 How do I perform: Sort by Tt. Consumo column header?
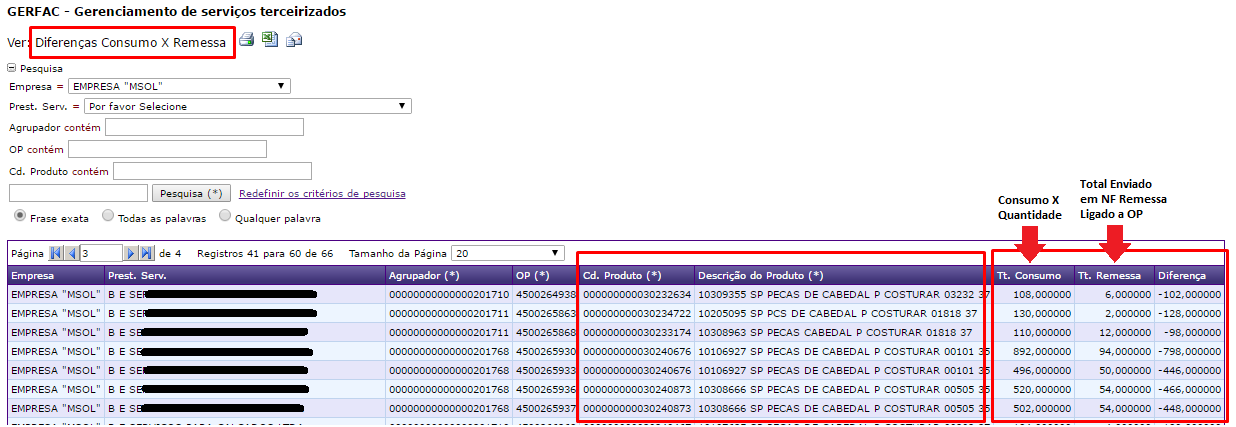pyautogui.click(x=1029, y=275)
